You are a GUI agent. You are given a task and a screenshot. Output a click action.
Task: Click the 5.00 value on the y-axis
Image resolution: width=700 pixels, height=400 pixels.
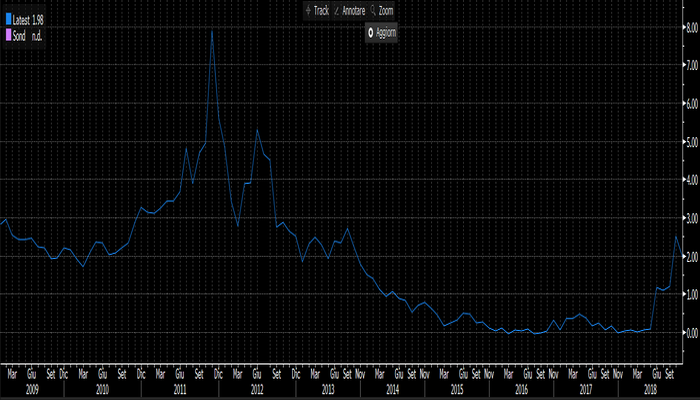coord(689,142)
